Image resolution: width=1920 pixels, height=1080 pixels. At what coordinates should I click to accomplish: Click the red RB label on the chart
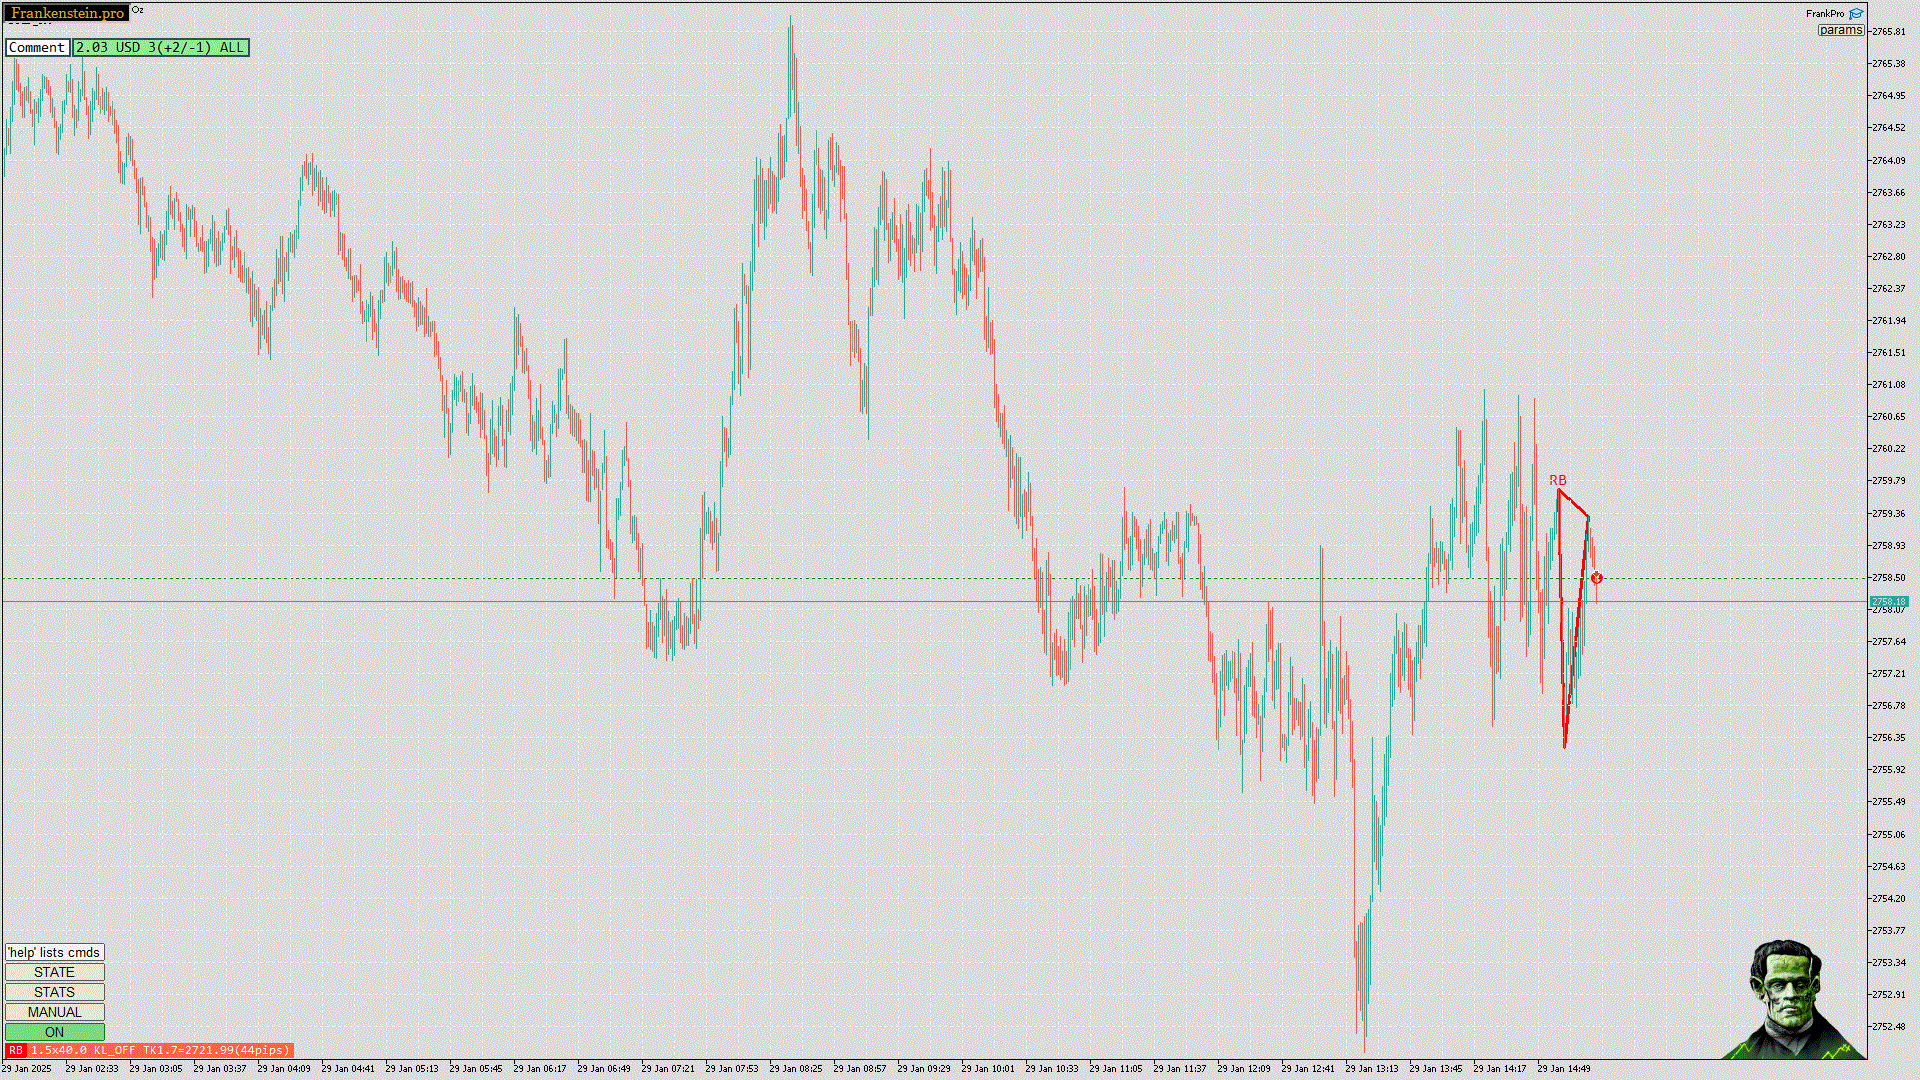[x=1557, y=480]
